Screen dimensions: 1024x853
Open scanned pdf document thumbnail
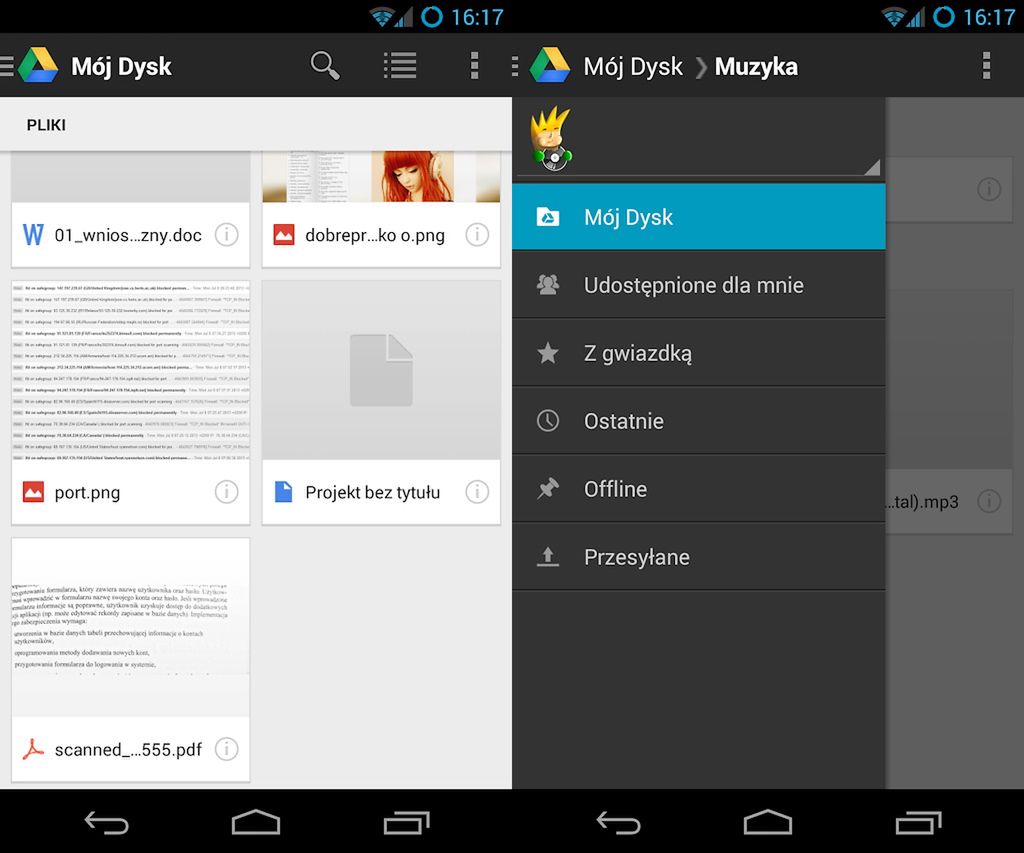click(131, 628)
